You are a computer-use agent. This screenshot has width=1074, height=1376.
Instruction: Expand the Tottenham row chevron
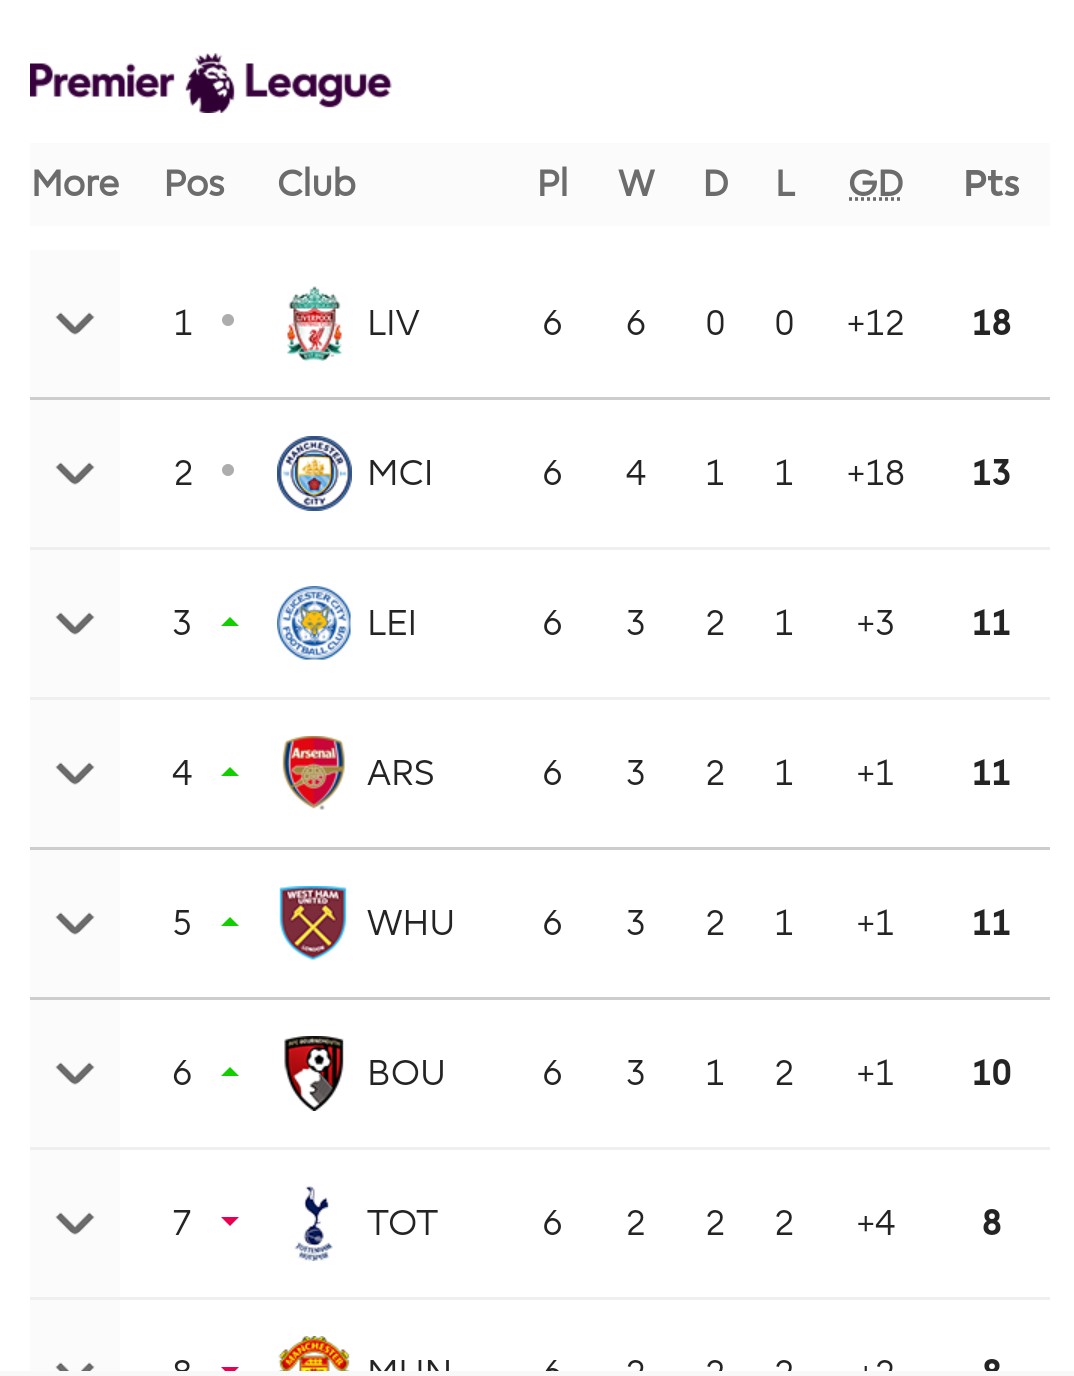pyautogui.click(x=75, y=1223)
